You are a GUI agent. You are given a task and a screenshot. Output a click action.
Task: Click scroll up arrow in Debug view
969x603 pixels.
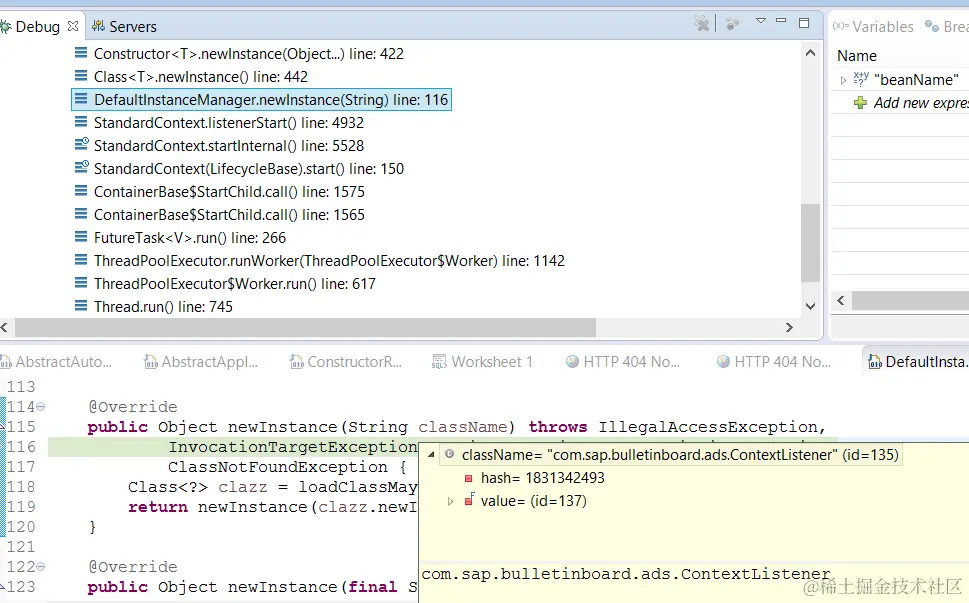(810, 53)
